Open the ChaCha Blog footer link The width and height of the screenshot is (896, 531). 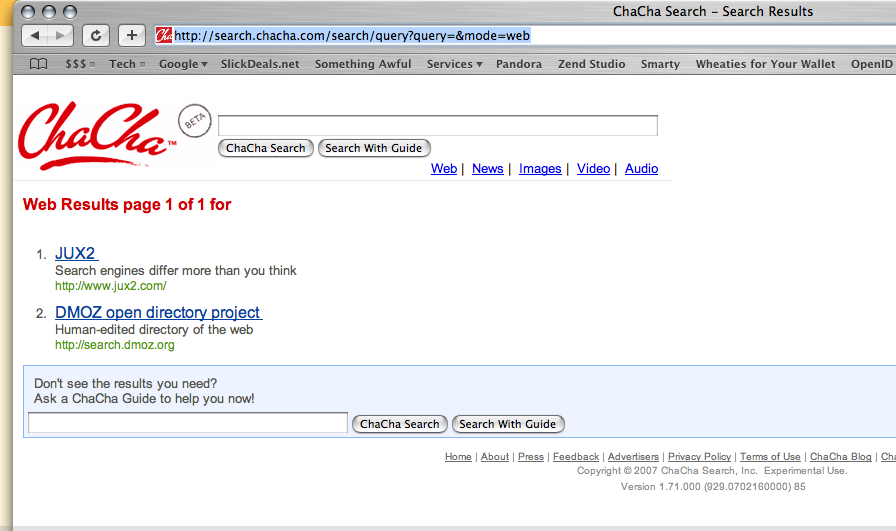pos(841,457)
